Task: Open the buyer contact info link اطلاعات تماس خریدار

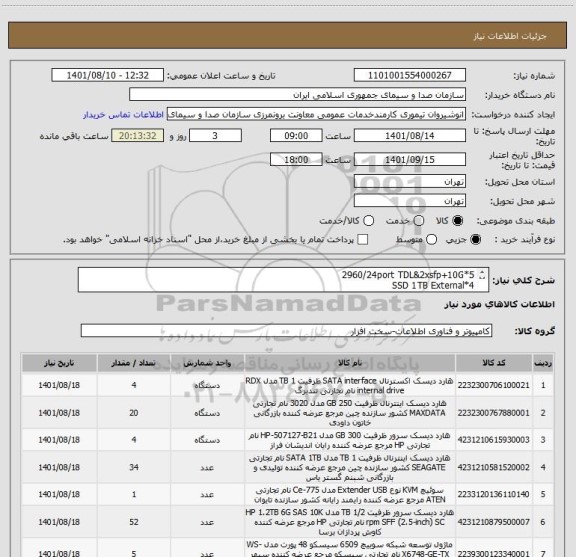Action: click(x=123, y=115)
